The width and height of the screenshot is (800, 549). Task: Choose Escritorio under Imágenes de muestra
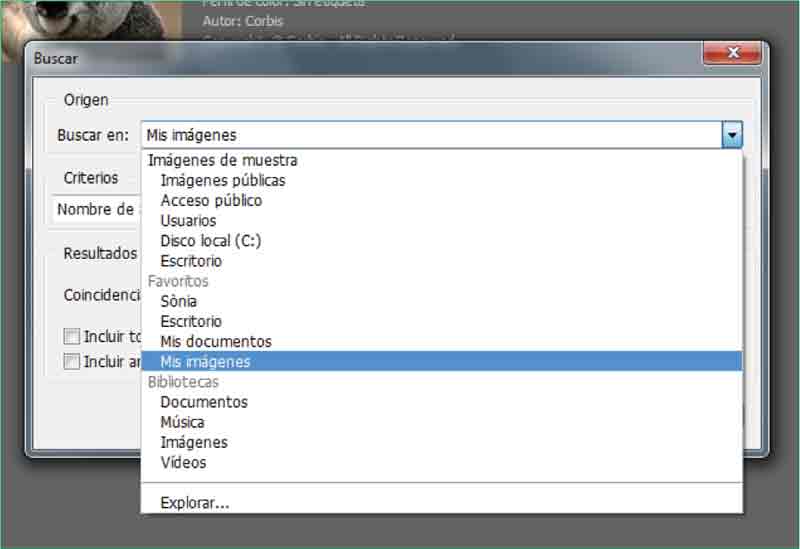point(191,261)
